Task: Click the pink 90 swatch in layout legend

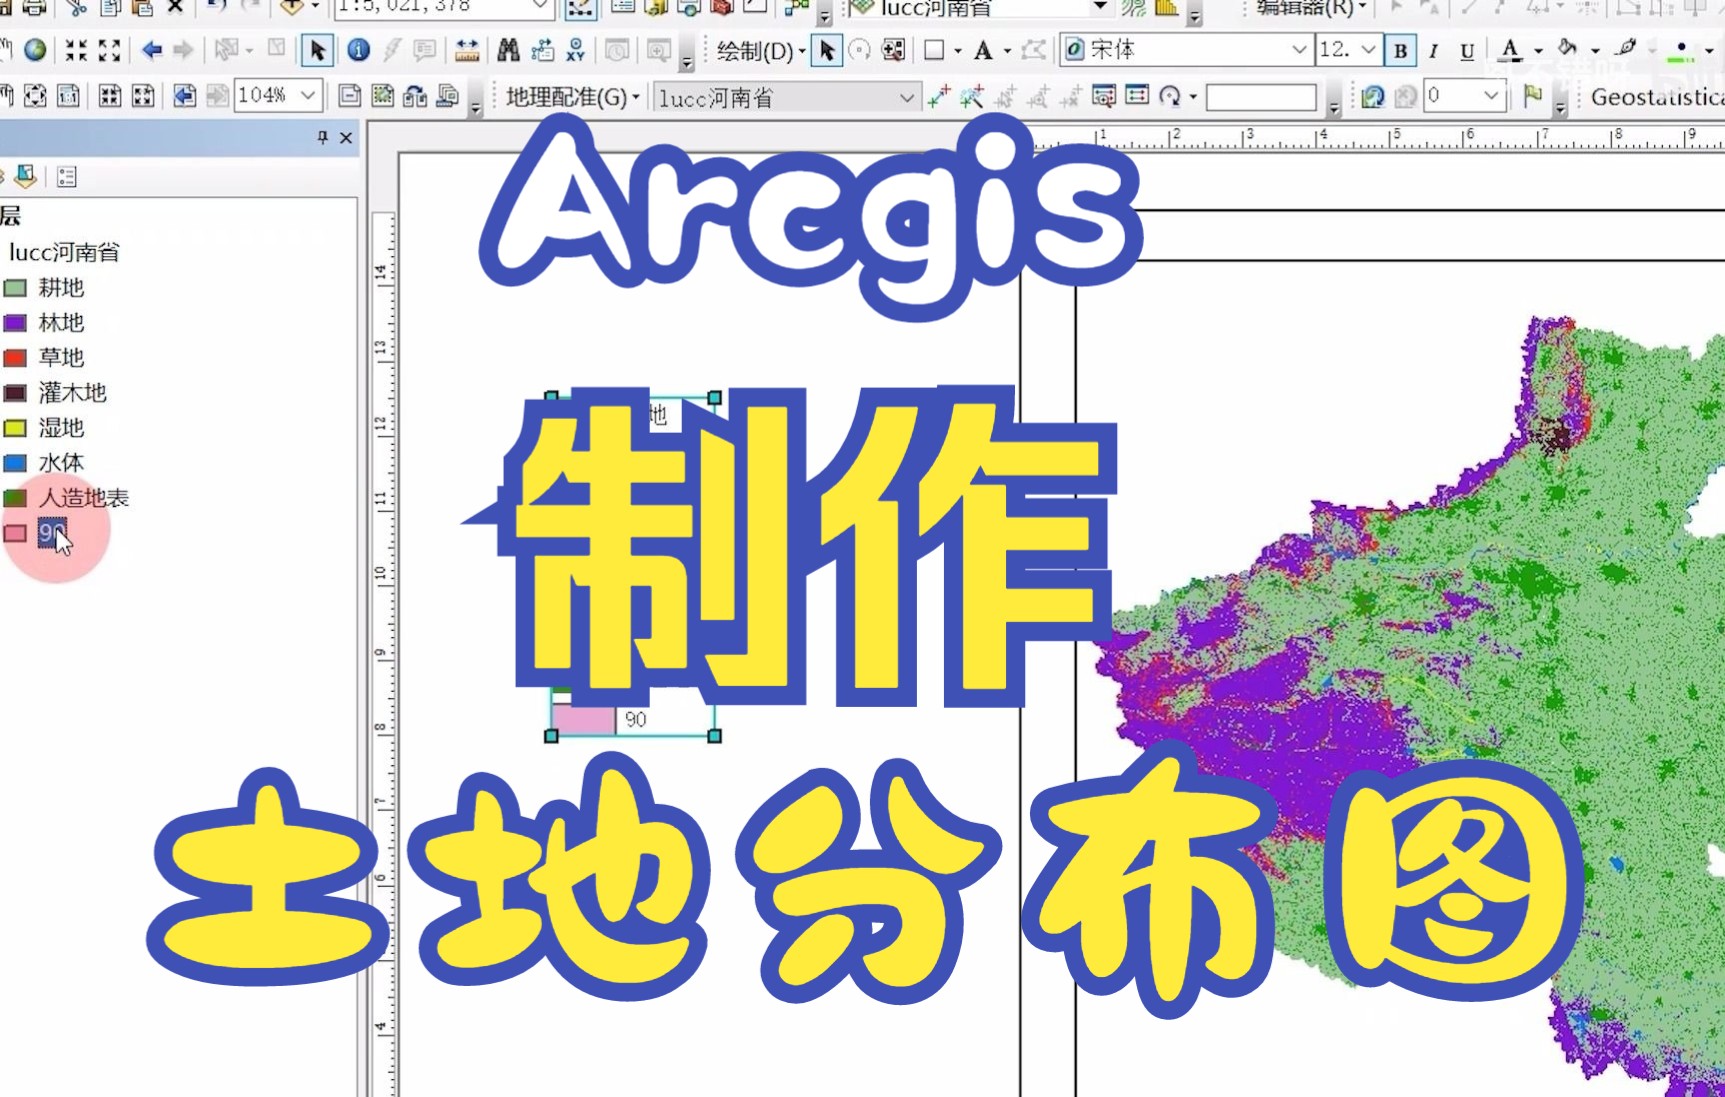Action: point(584,720)
